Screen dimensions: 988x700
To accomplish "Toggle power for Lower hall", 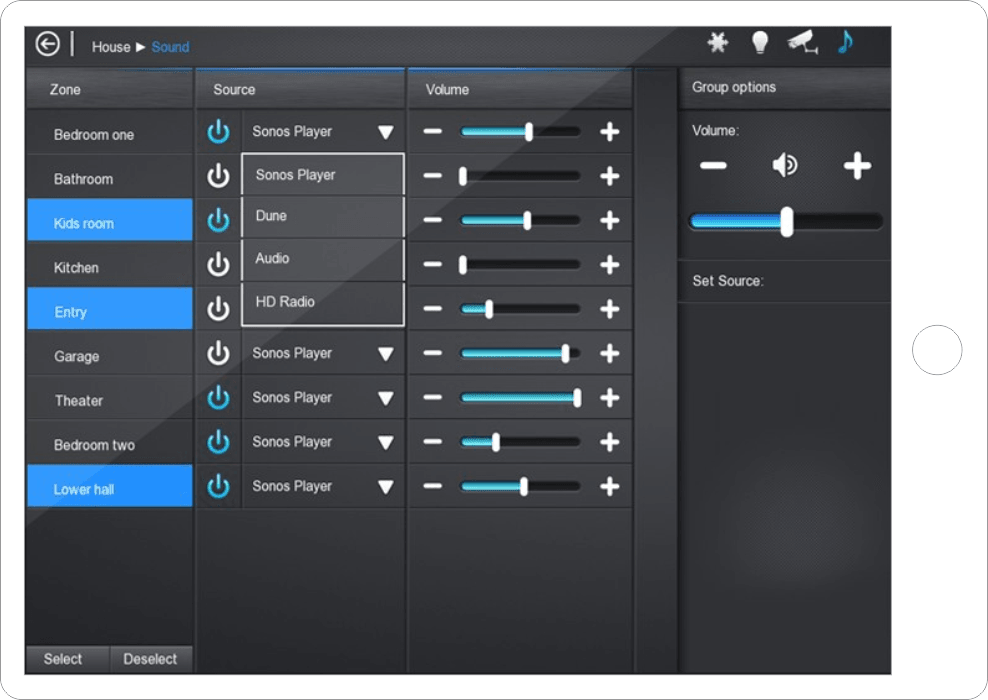I will click(x=218, y=486).
